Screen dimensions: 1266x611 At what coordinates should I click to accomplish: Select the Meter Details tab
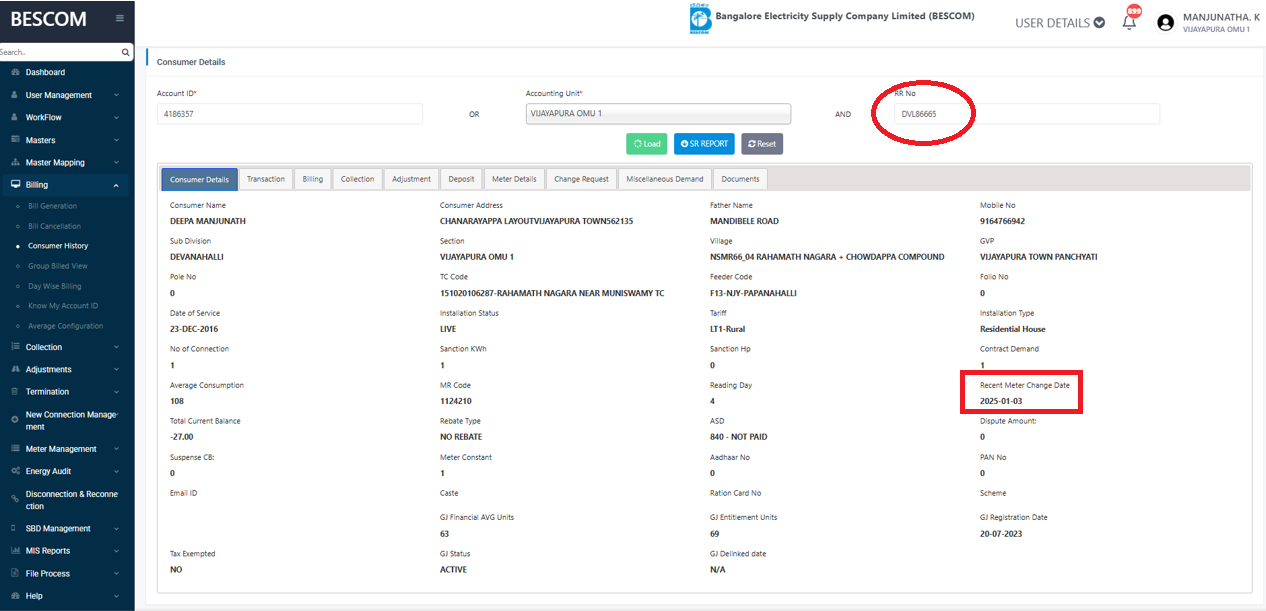(514, 179)
